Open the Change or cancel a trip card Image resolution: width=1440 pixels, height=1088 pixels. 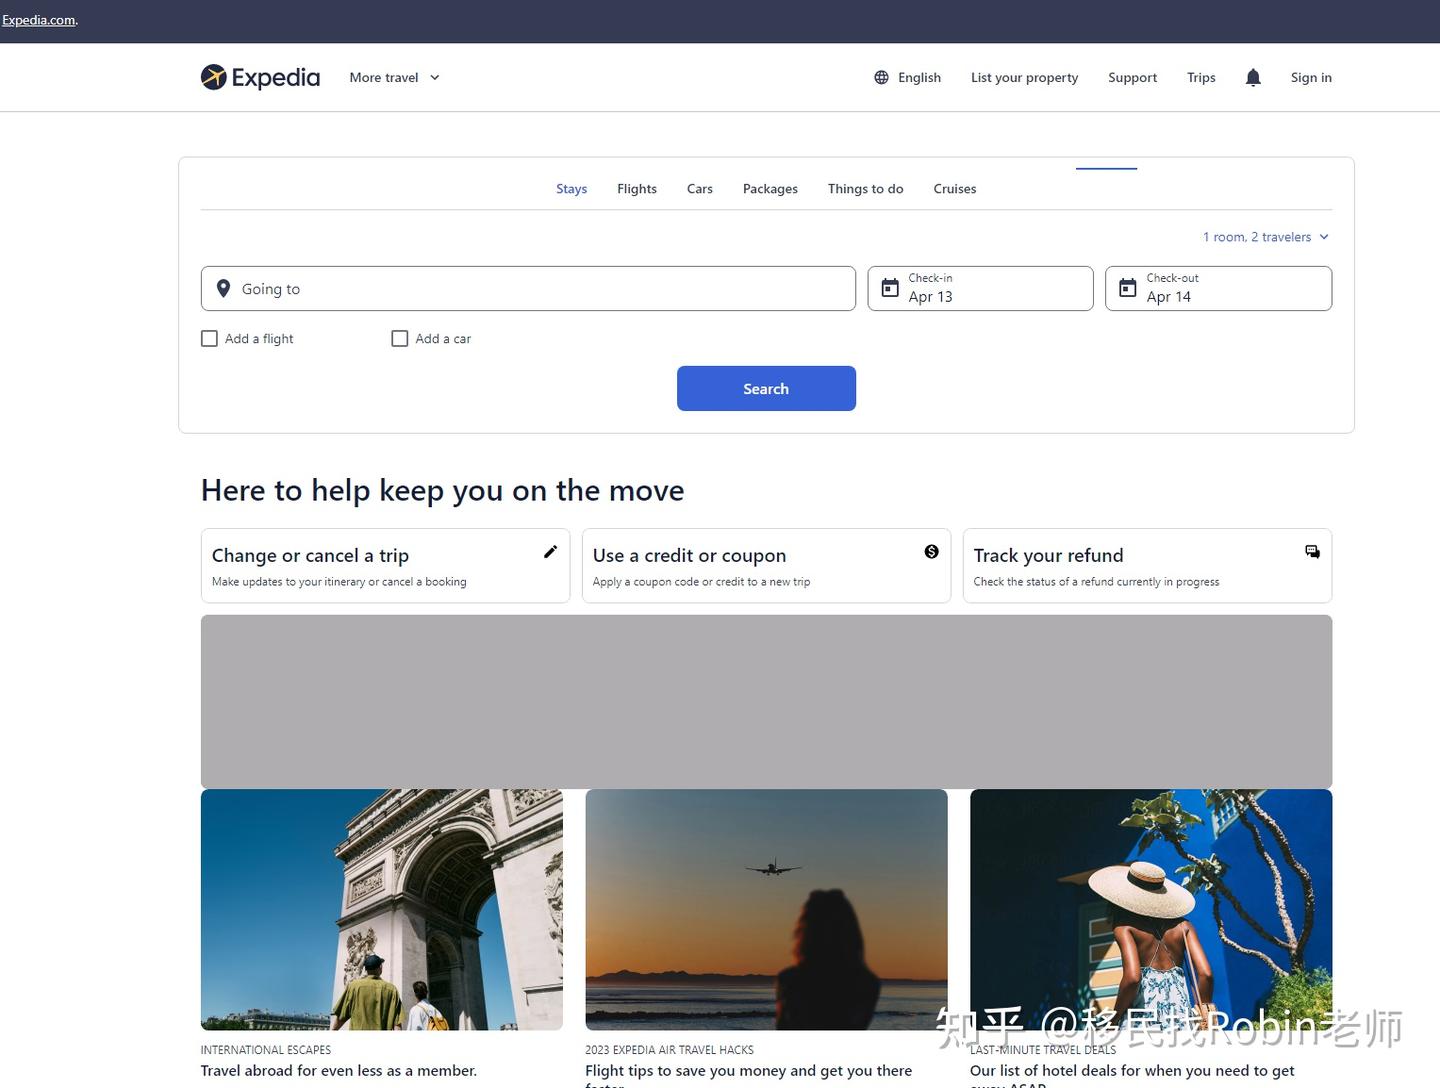[385, 566]
